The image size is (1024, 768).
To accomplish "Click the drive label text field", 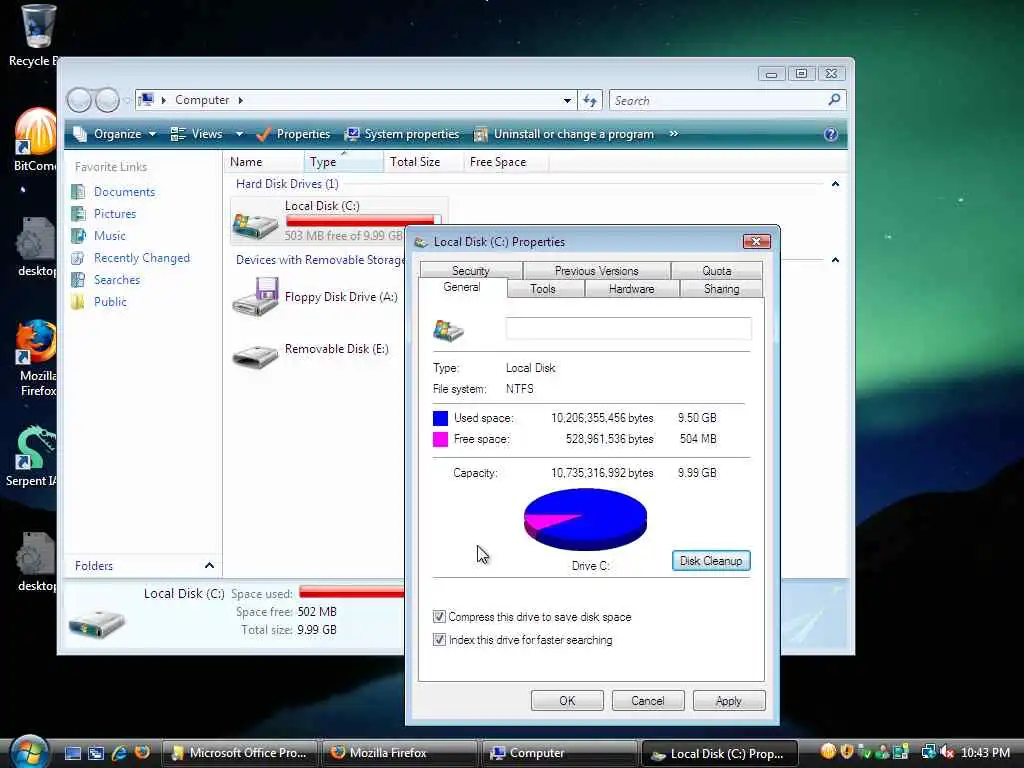I will click(628, 328).
